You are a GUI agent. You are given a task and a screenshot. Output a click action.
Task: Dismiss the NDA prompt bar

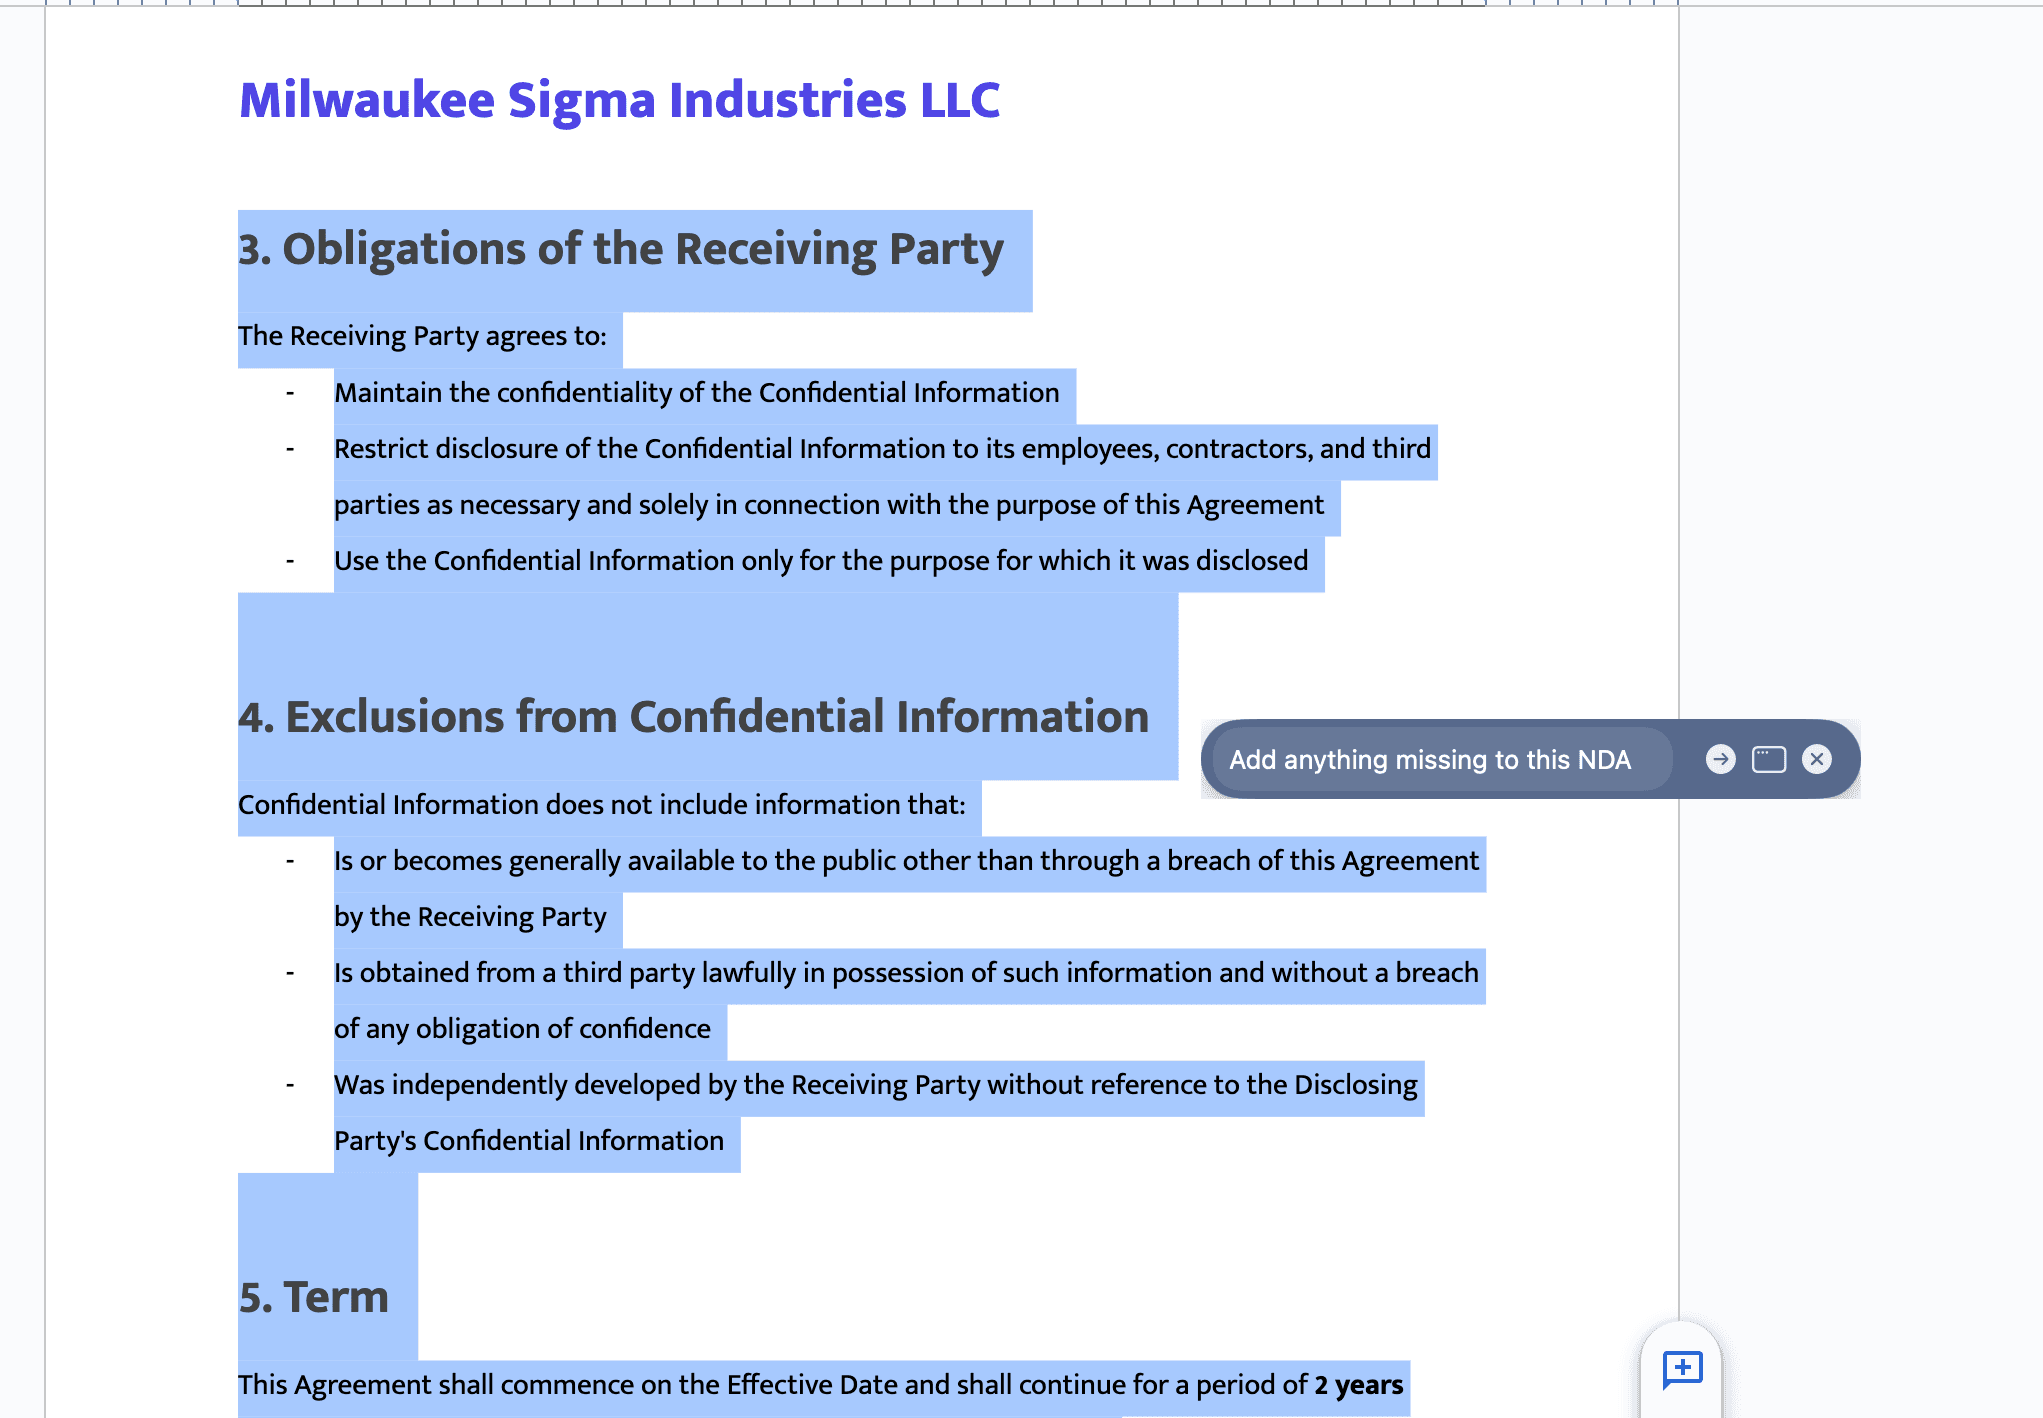click(x=1816, y=759)
